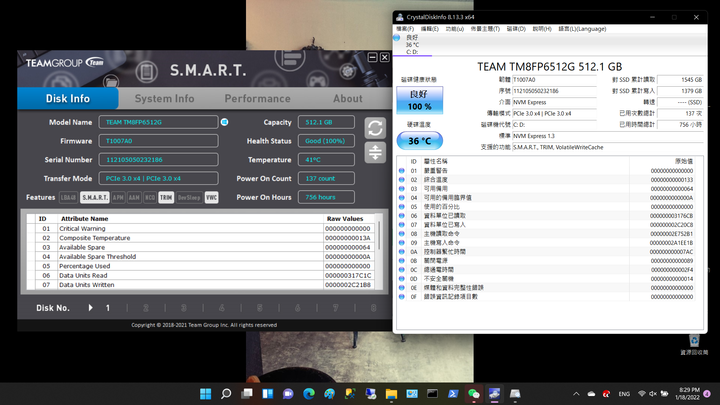
Task: Select the Critical Warning attribute row
Action: 201,228
